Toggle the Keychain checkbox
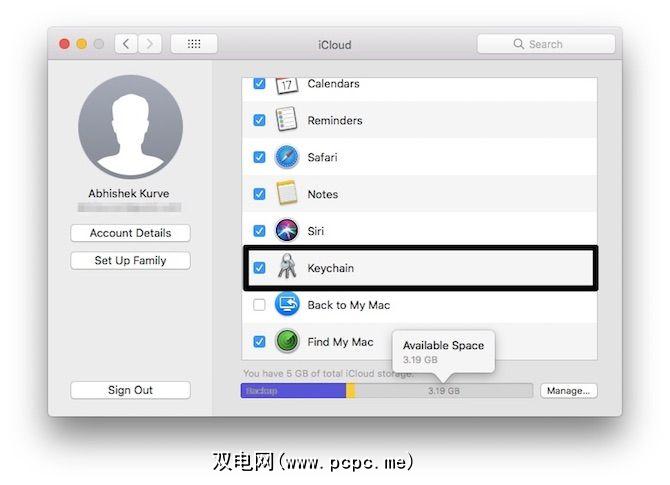The image size is (670, 485). tap(259, 268)
